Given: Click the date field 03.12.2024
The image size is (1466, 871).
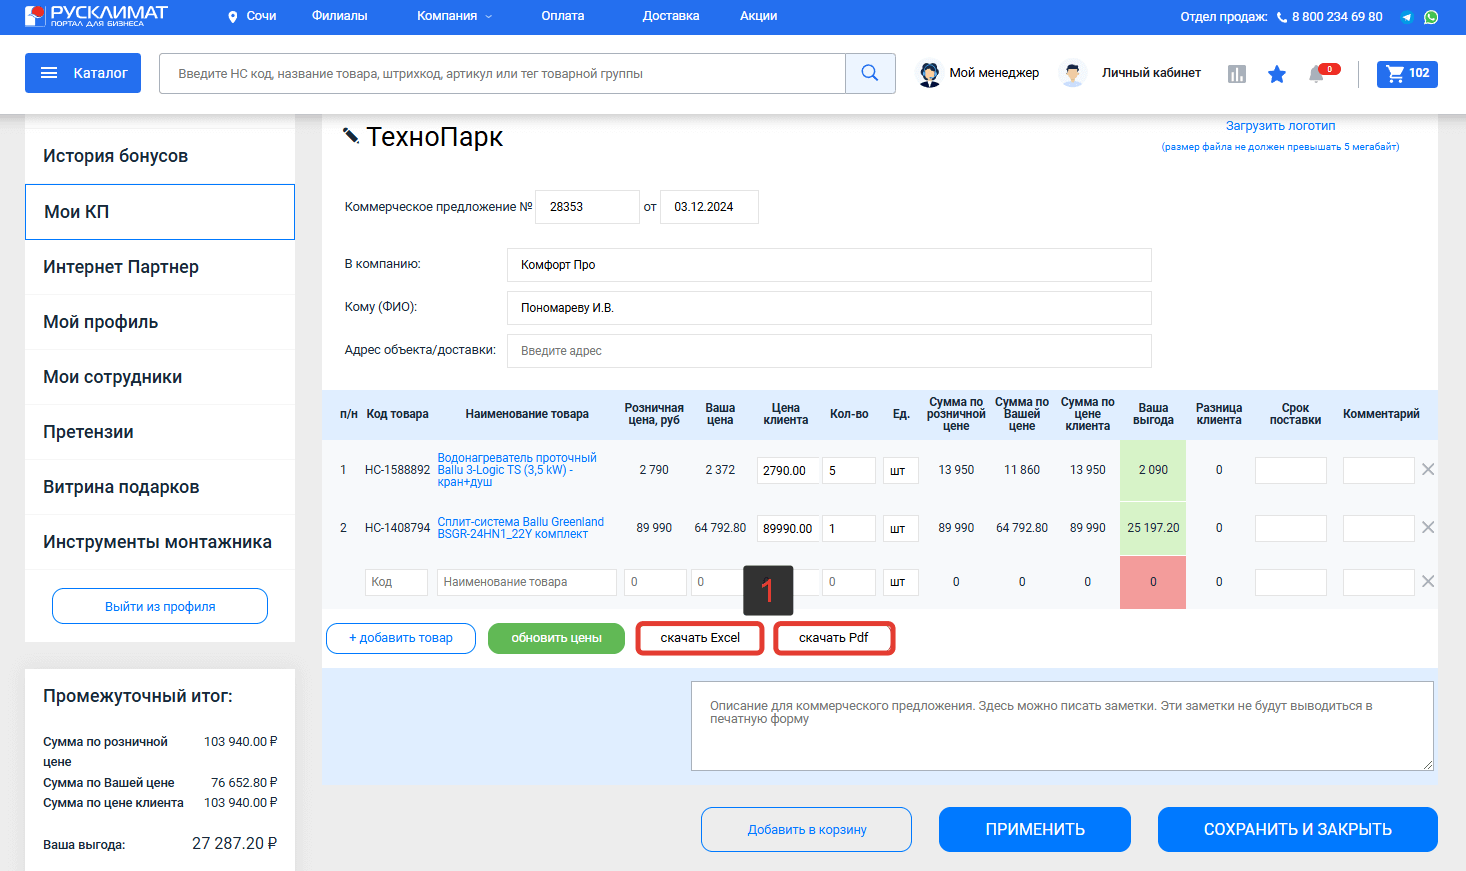Looking at the screenshot, I should 709,207.
